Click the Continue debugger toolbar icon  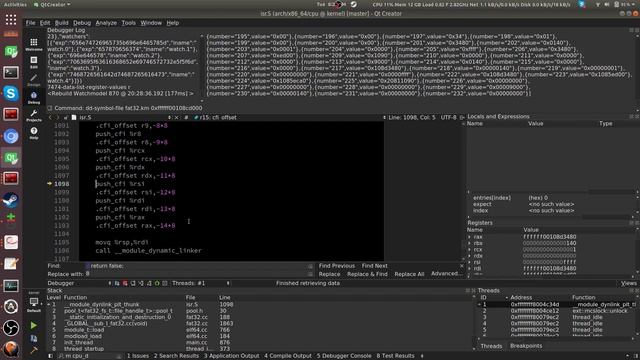click(x=117, y=283)
